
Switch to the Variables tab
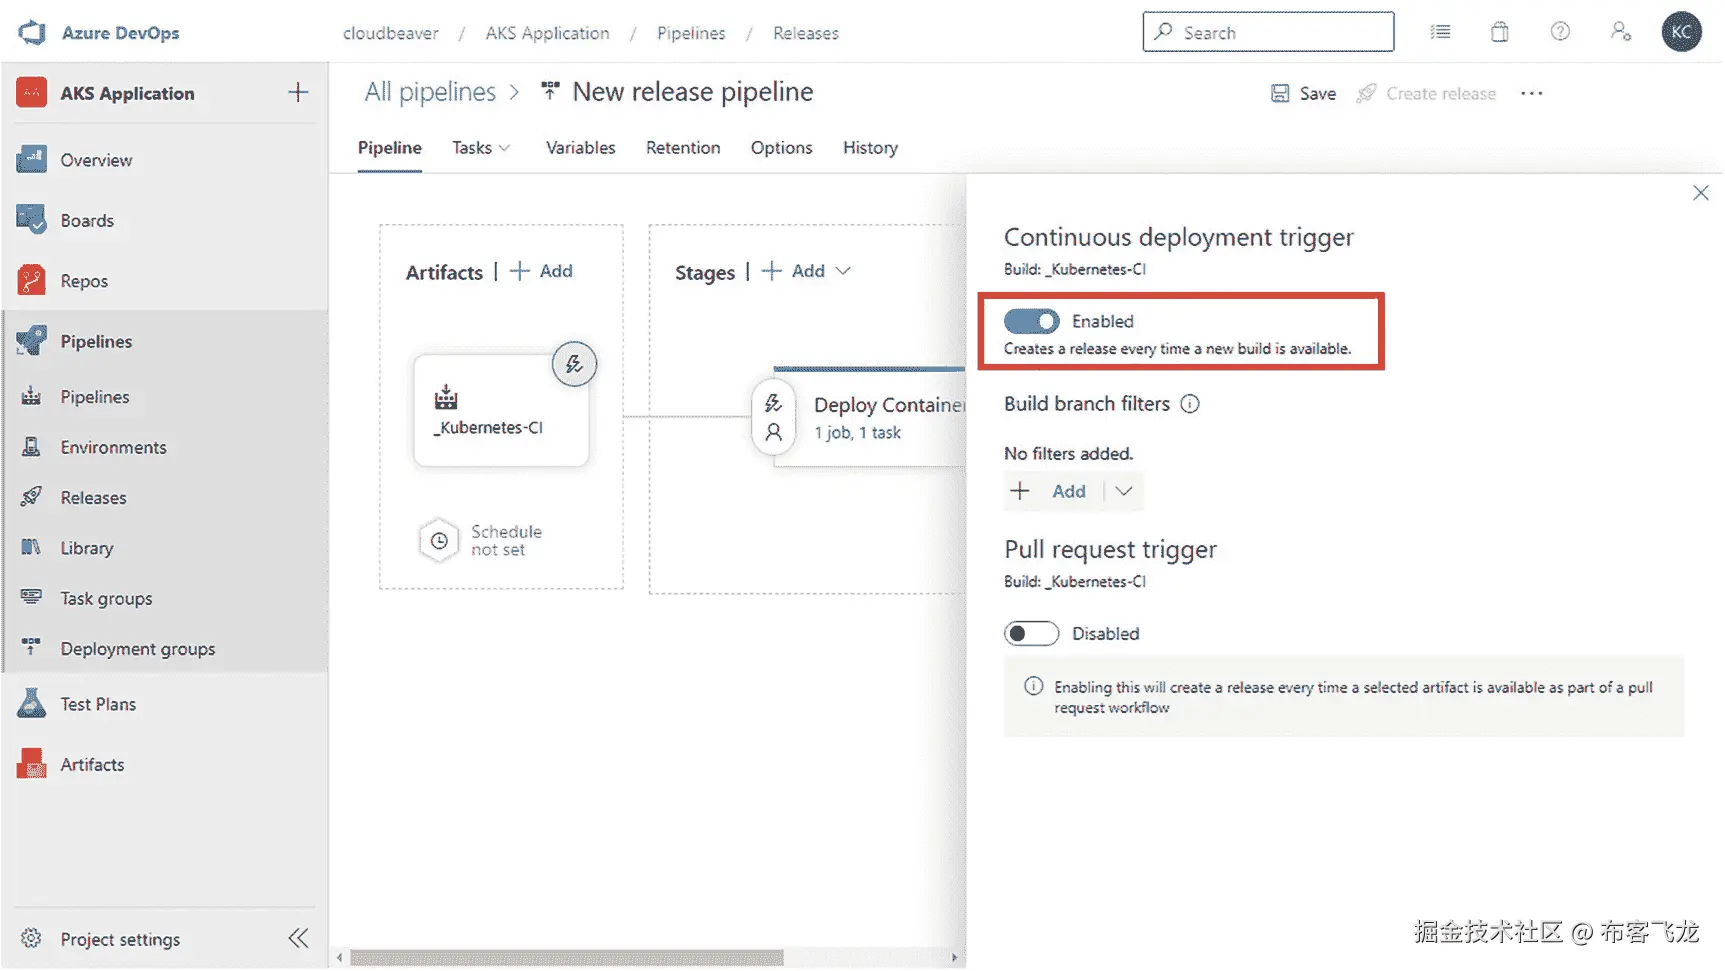point(581,148)
